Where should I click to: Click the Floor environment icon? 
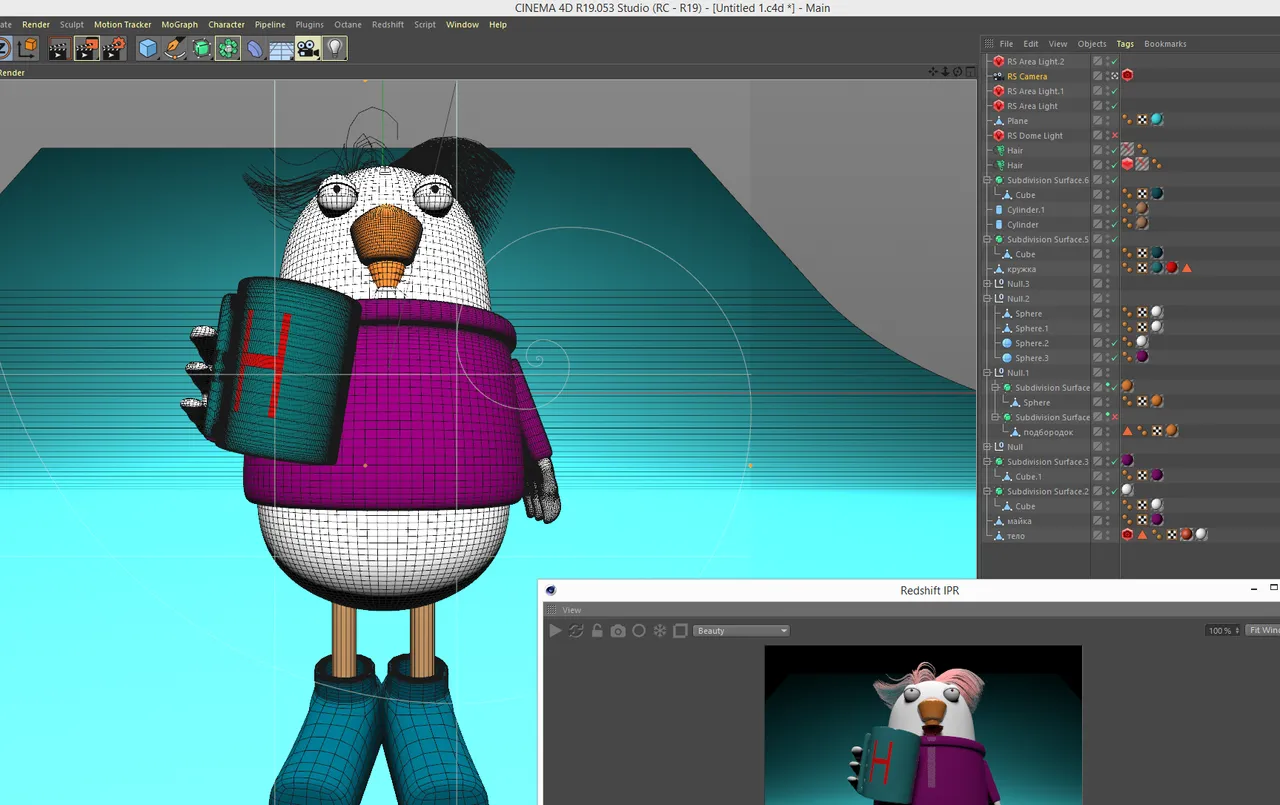pyautogui.click(x=281, y=48)
